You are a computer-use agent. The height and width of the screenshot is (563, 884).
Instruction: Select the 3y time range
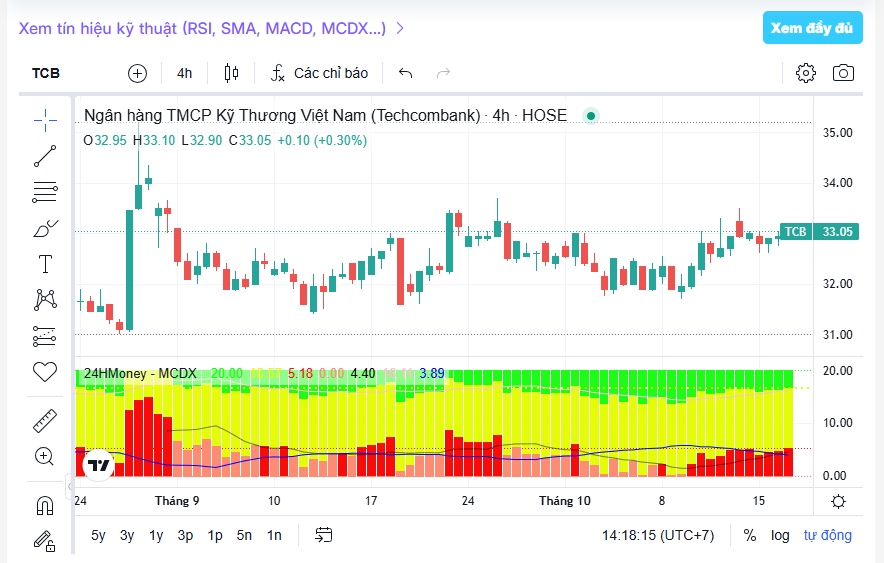tap(127, 535)
